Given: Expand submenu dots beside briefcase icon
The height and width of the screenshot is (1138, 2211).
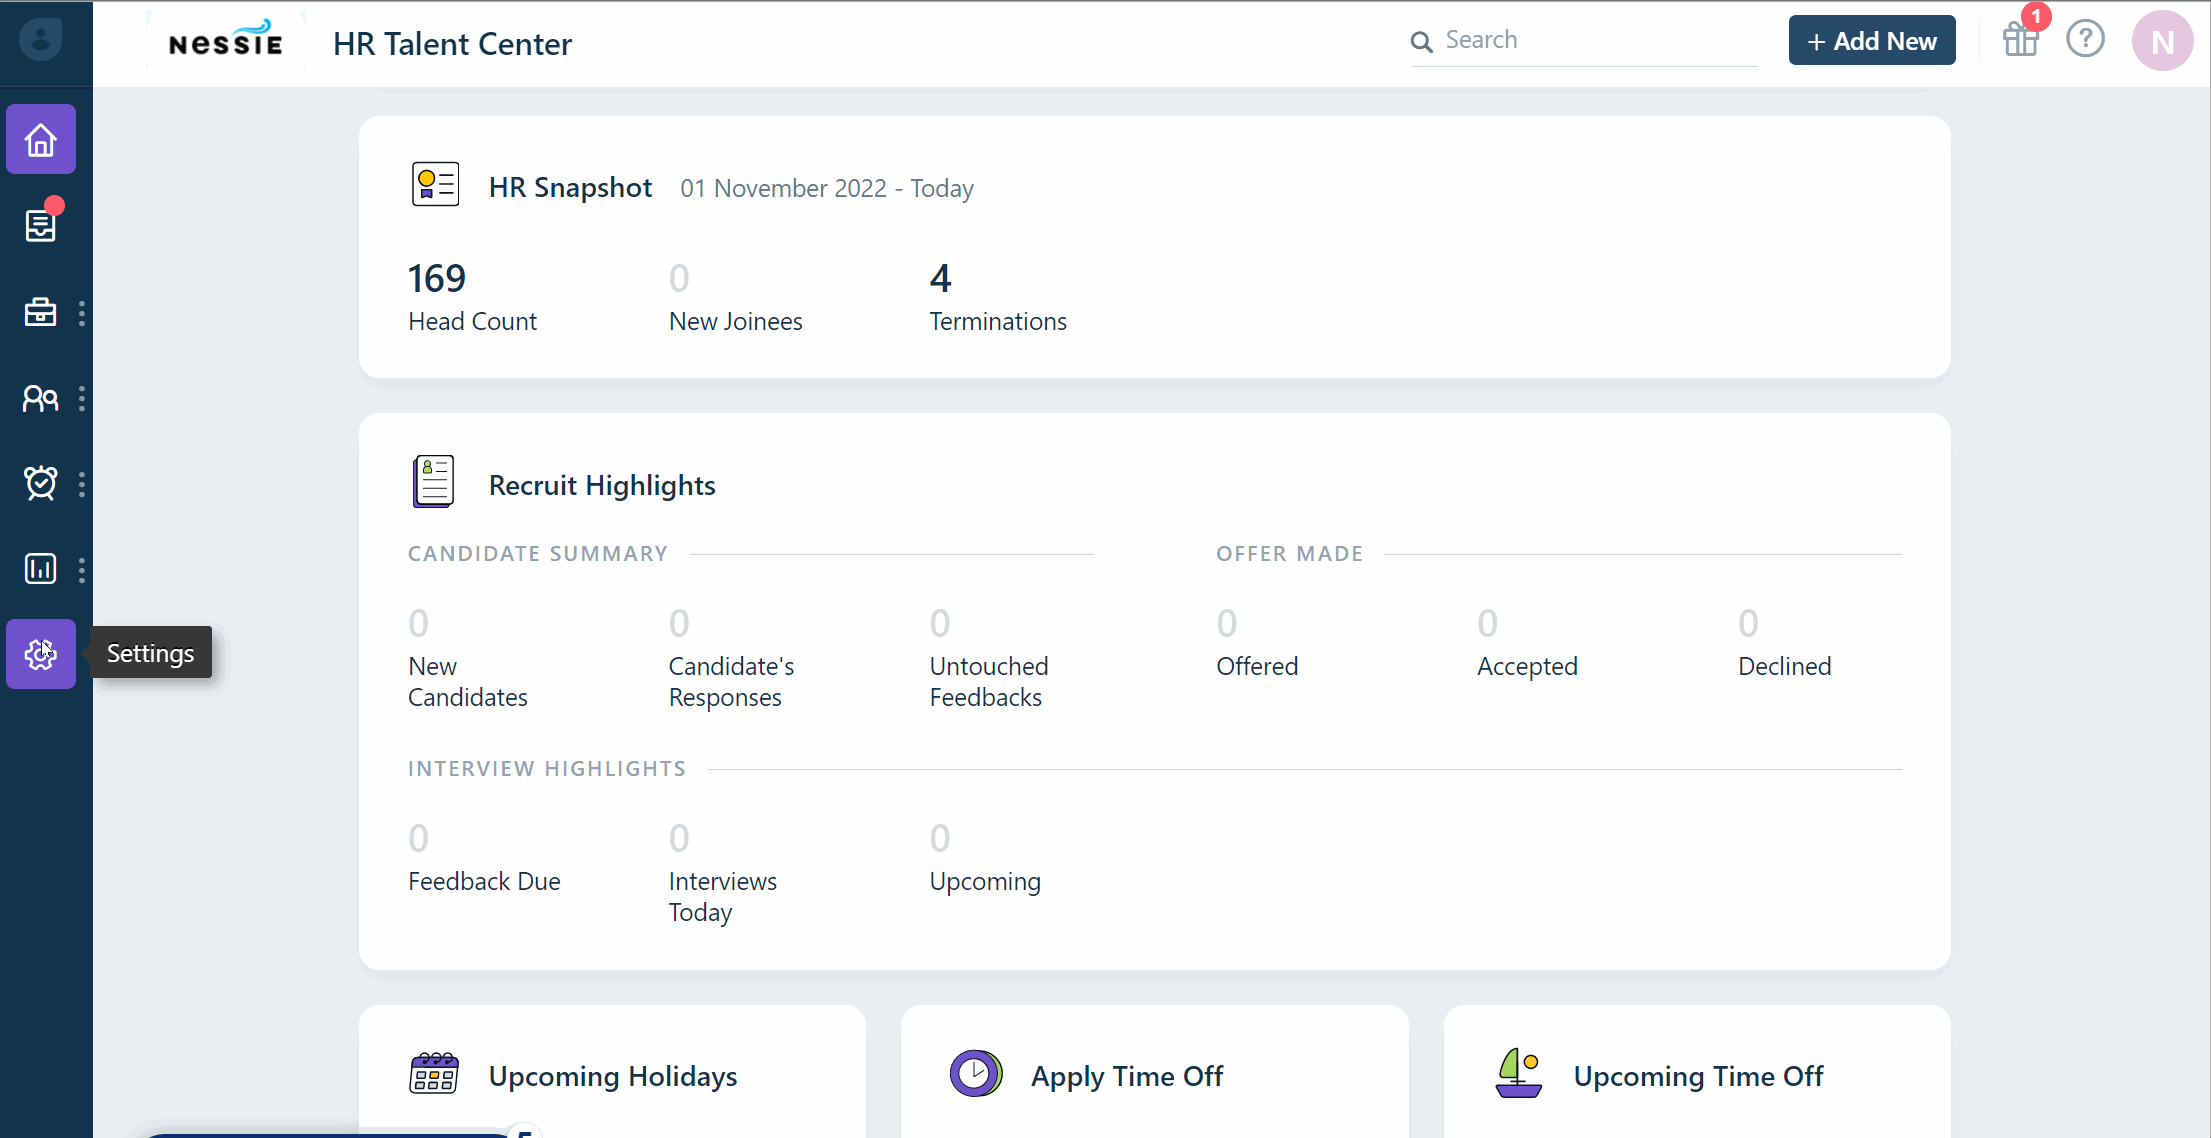Looking at the screenshot, I should (x=82, y=313).
